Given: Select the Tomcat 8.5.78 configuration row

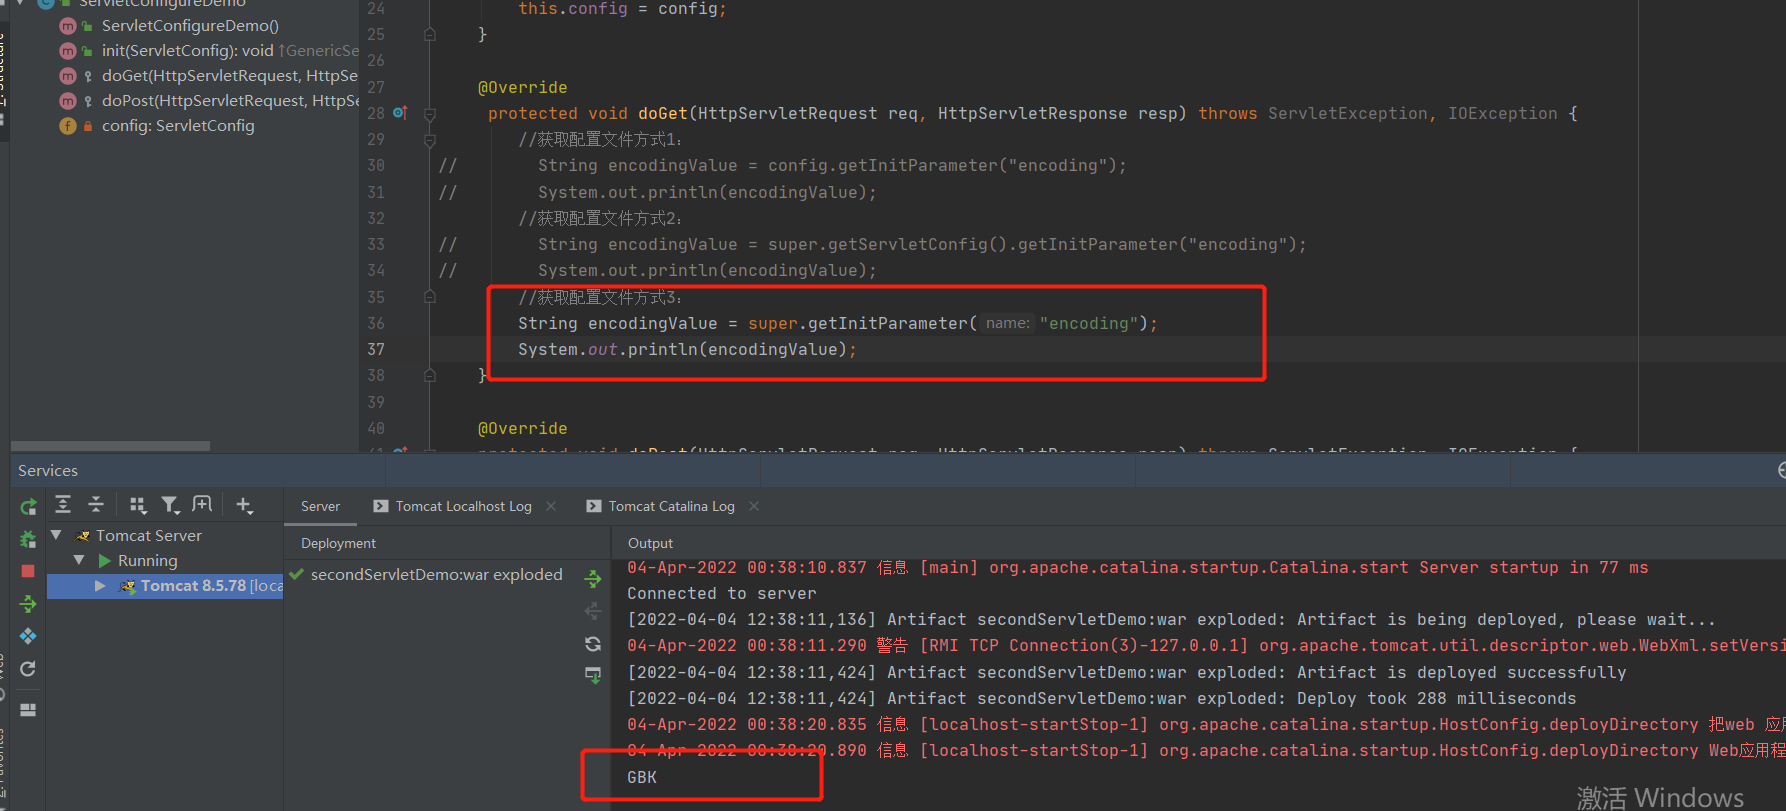Looking at the screenshot, I should (165, 586).
